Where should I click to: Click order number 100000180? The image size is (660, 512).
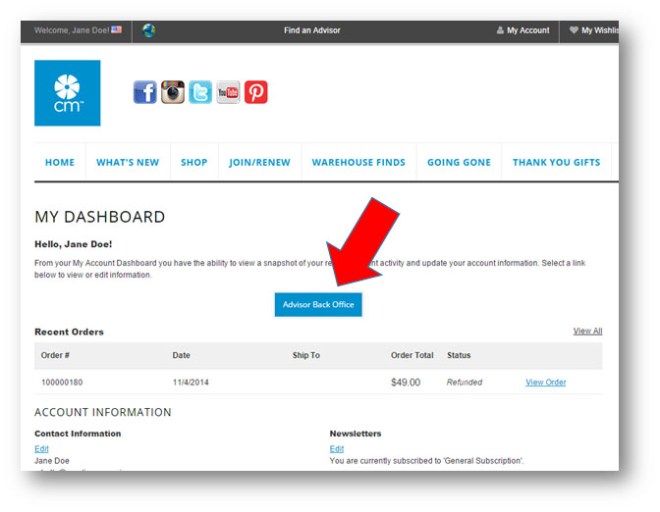62,382
